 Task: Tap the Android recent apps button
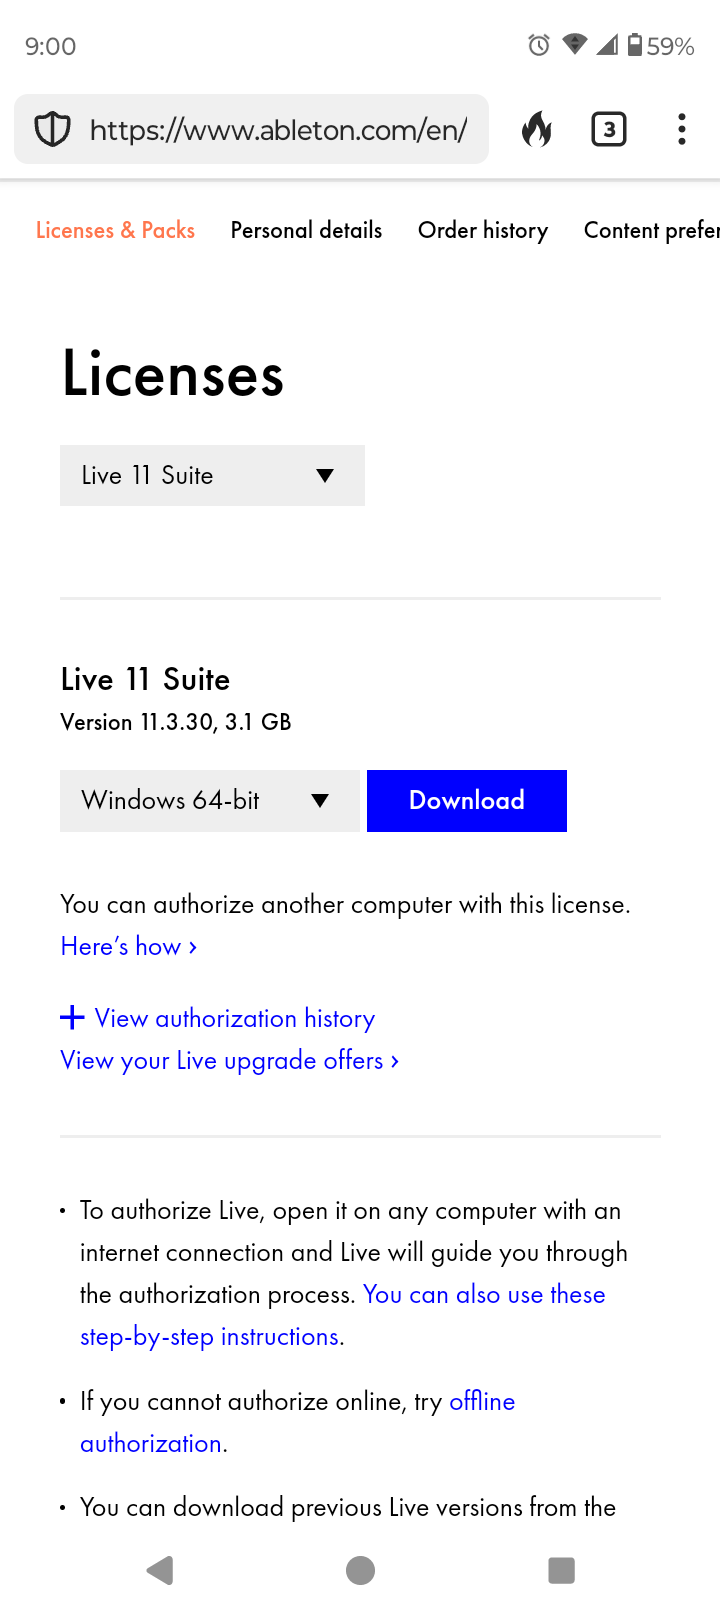click(x=561, y=1570)
